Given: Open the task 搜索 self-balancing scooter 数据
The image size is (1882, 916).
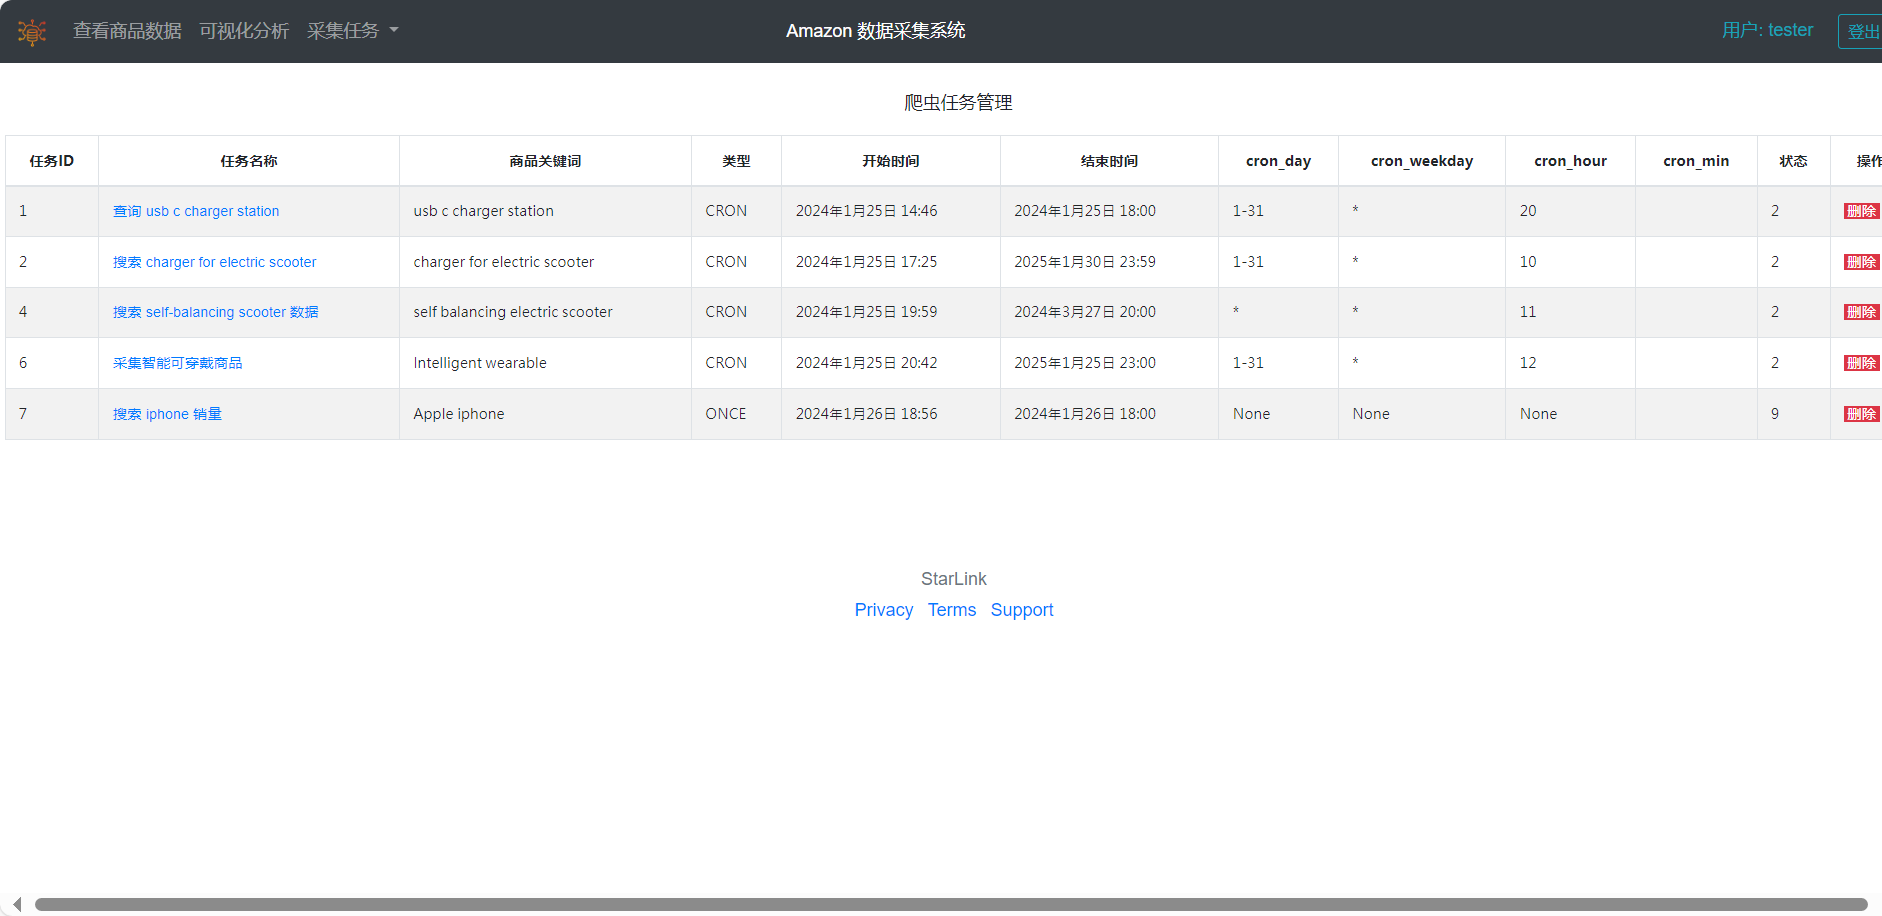Looking at the screenshot, I should coord(215,312).
